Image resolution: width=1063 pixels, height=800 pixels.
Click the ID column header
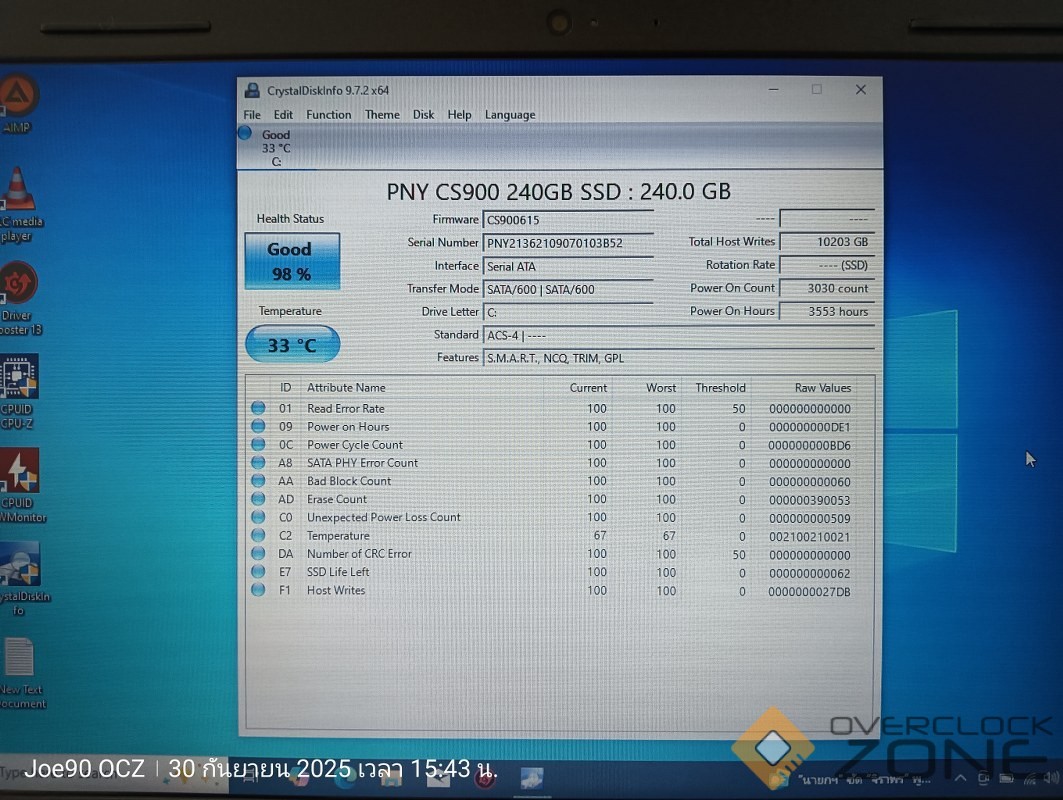tap(285, 387)
